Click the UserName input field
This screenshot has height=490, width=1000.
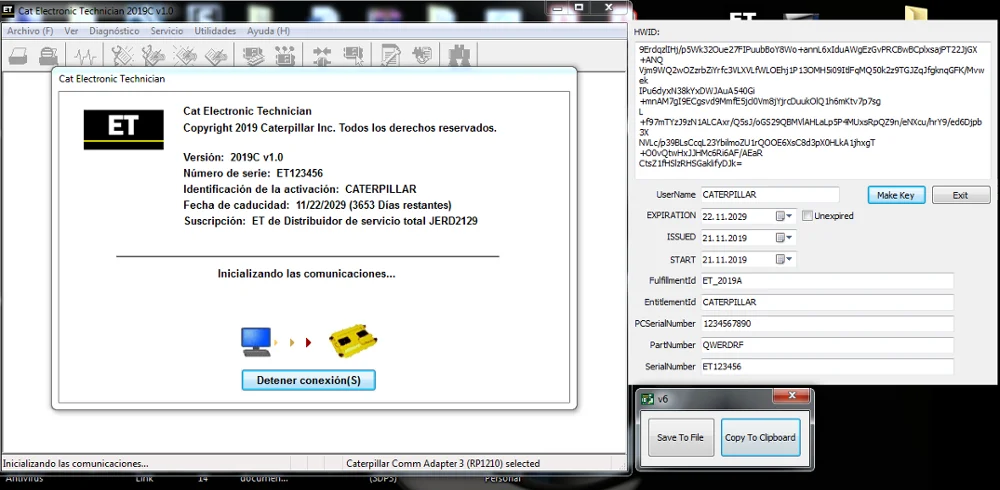pyautogui.click(x=769, y=195)
